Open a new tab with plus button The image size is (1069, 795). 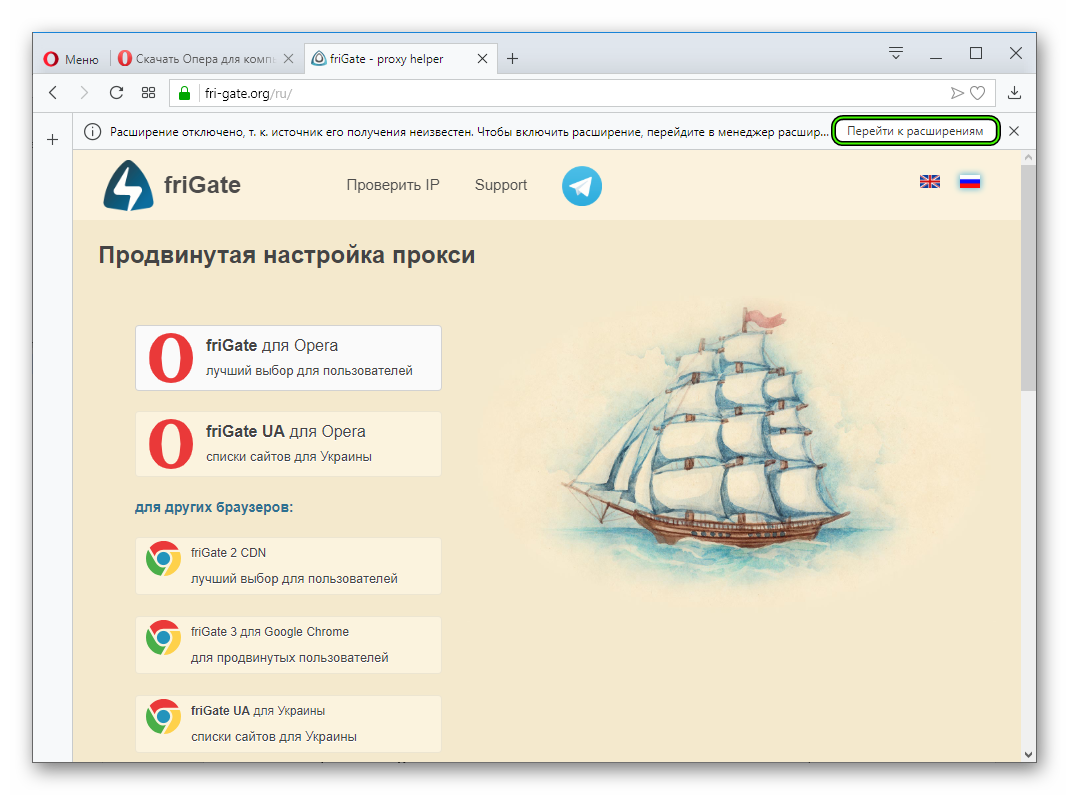click(513, 59)
